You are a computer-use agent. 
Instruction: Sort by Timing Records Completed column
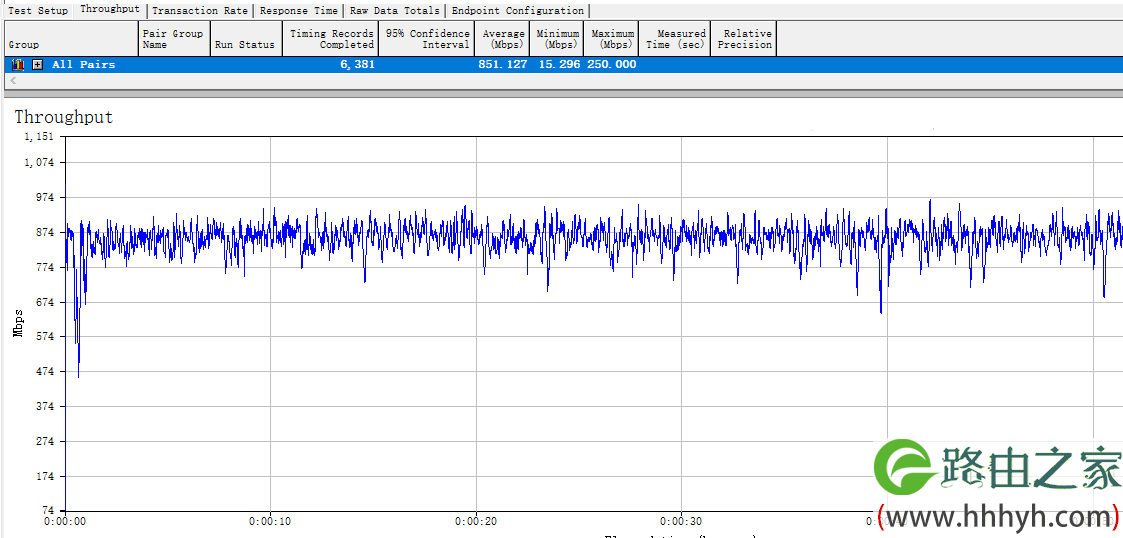pyautogui.click(x=330, y=39)
